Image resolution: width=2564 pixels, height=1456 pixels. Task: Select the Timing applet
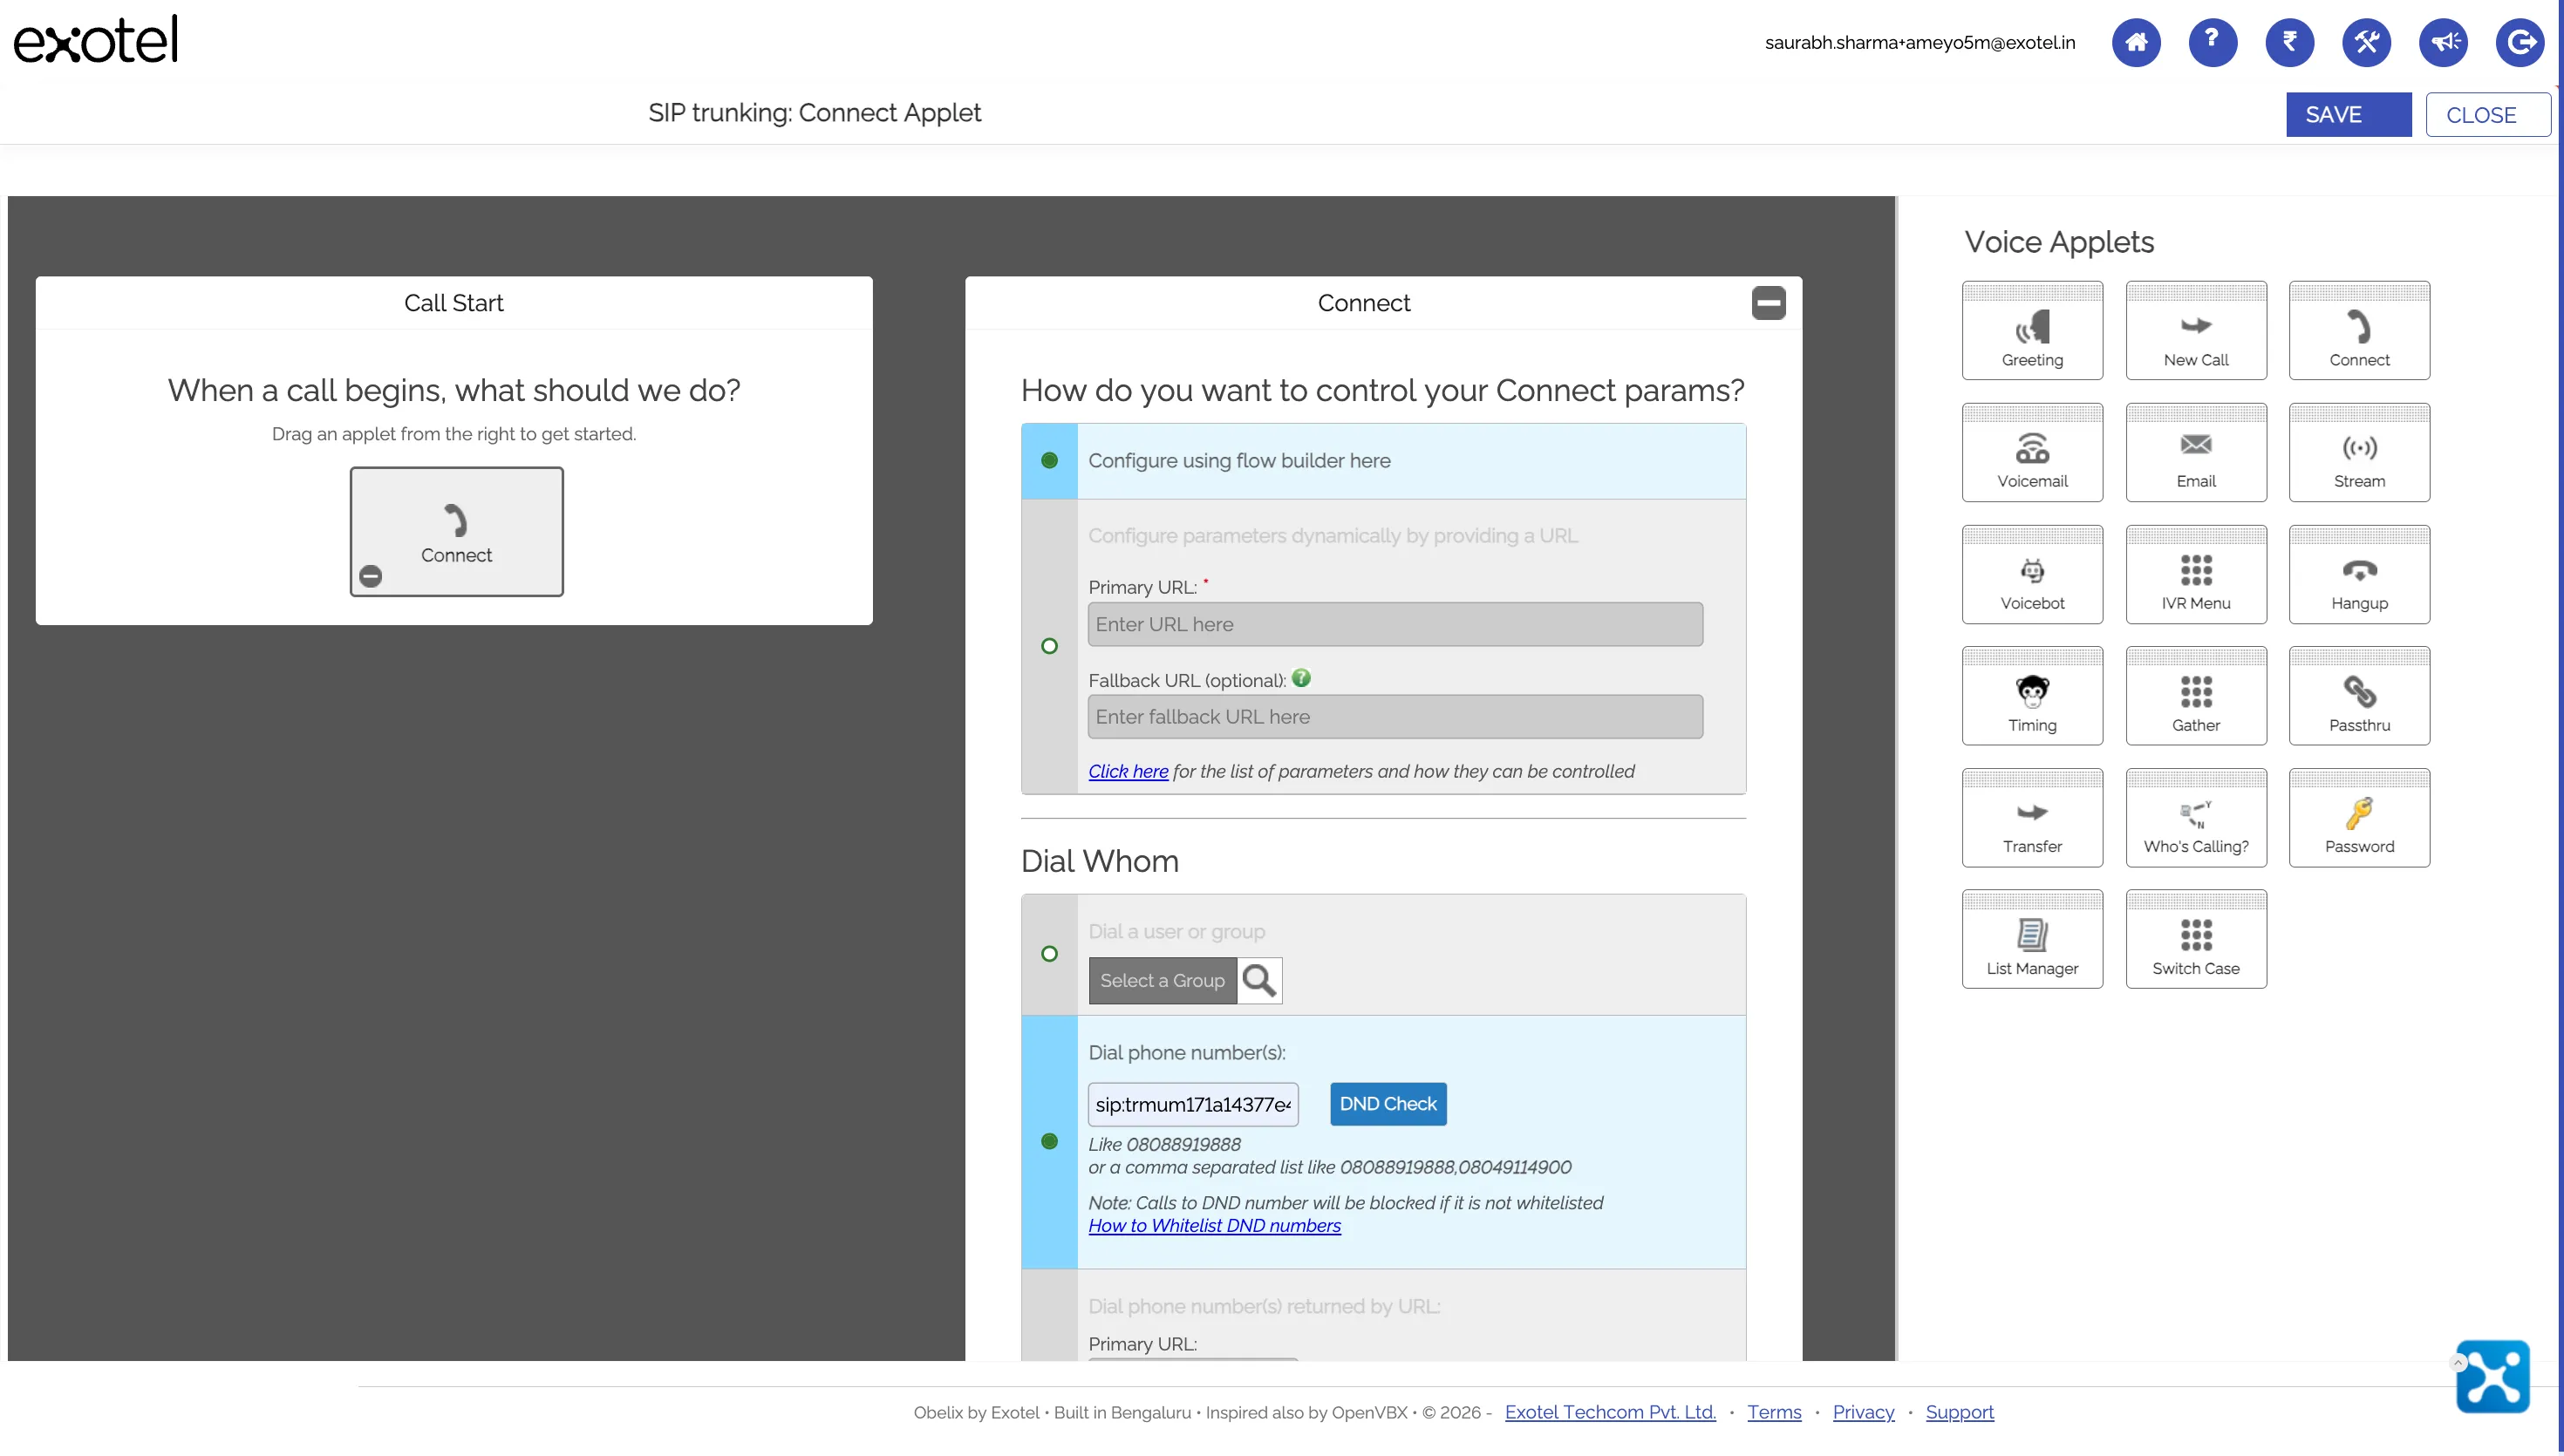point(2032,696)
